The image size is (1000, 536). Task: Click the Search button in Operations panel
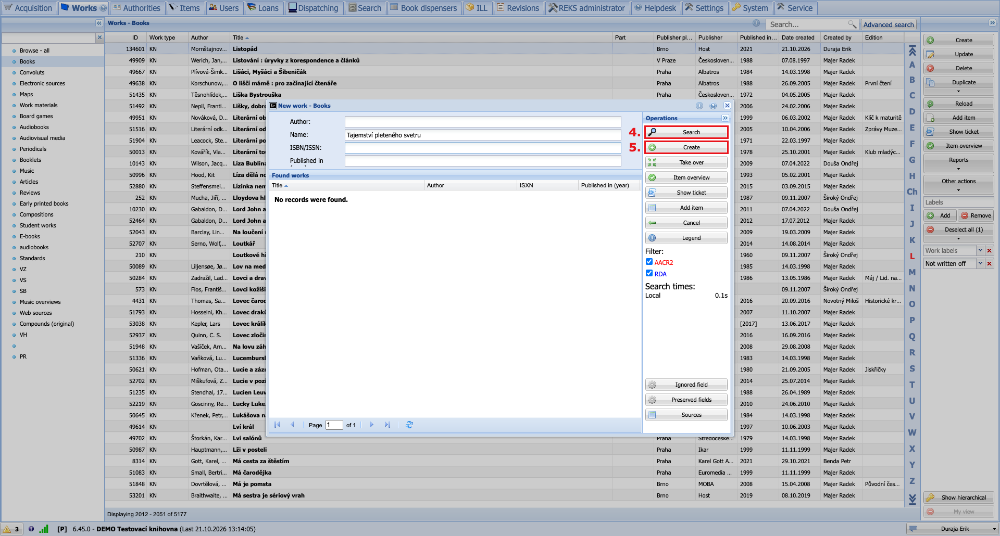[x=686, y=132]
